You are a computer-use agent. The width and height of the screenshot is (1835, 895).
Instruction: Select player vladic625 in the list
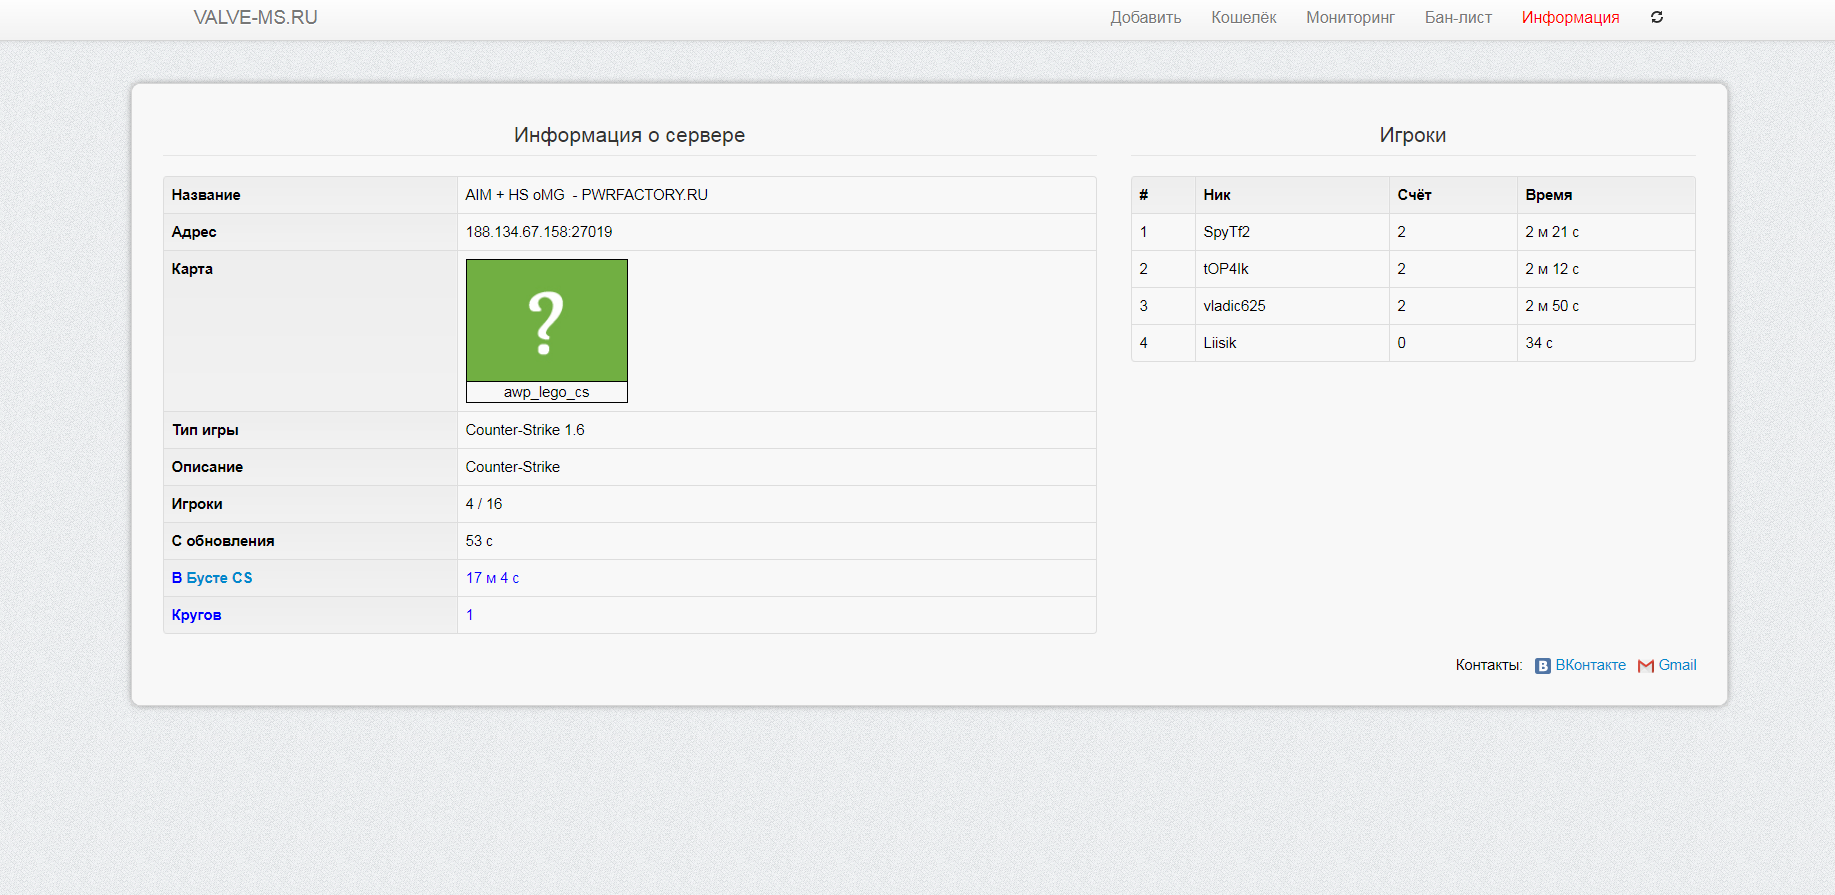click(x=1234, y=306)
